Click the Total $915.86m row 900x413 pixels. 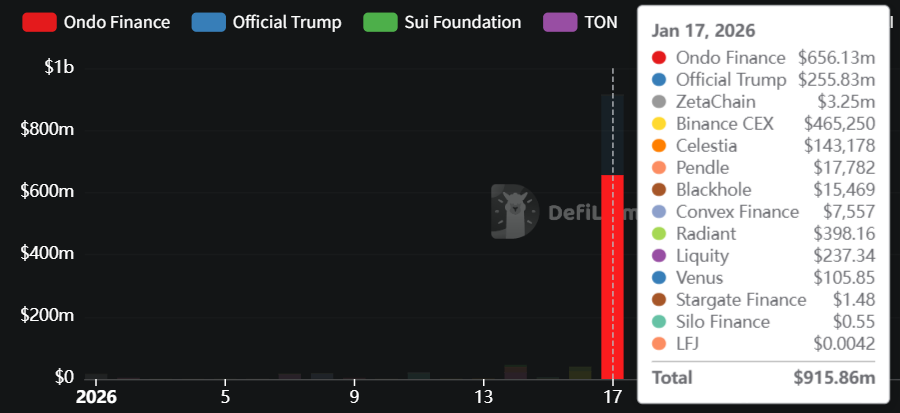[764, 378]
